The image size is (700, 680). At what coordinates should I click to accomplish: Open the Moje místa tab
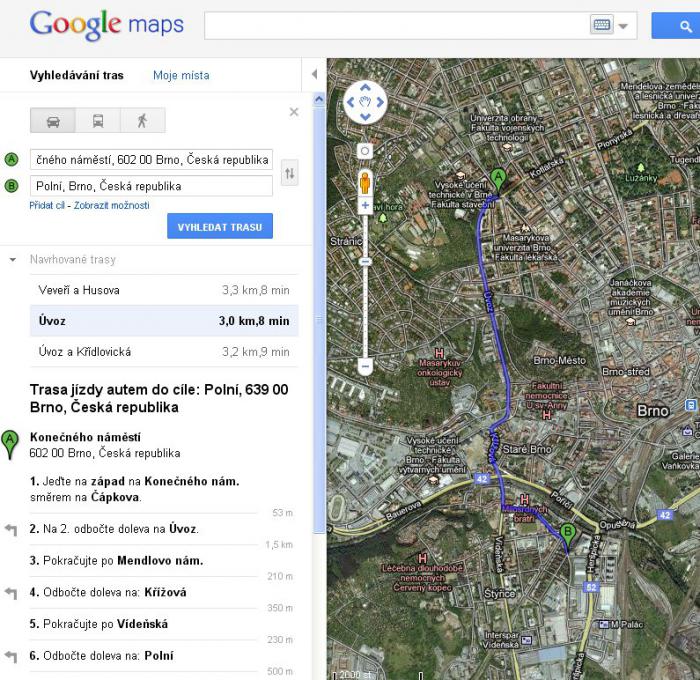(x=181, y=75)
